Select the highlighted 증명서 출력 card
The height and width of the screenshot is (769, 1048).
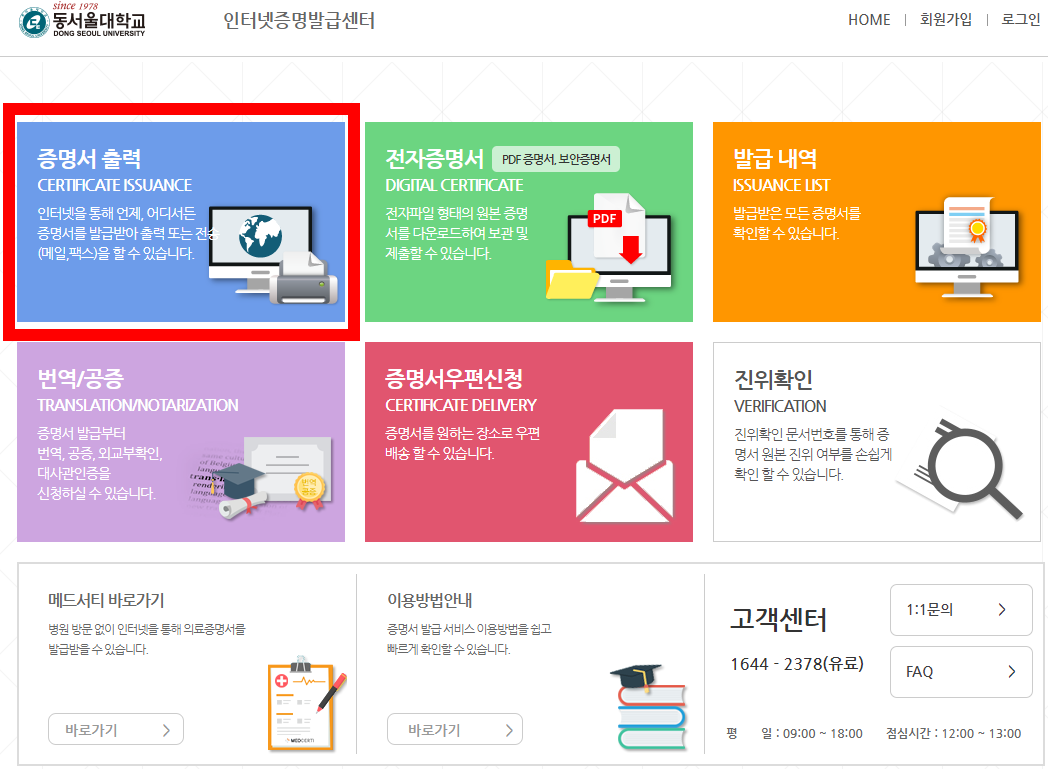point(180,220)
